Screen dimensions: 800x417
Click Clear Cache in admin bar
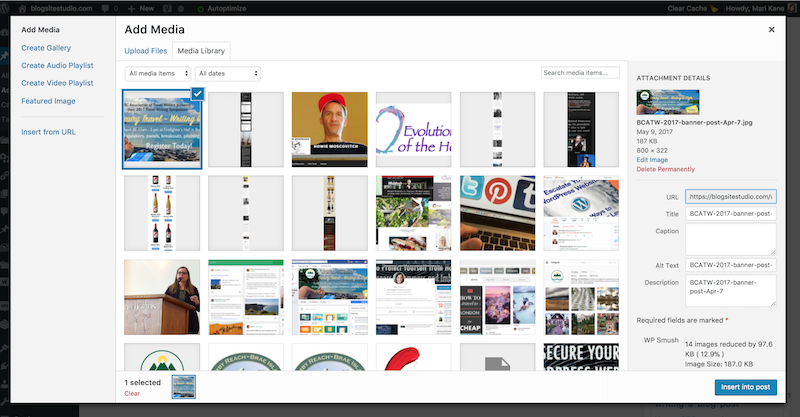click(x=692, y=8)
